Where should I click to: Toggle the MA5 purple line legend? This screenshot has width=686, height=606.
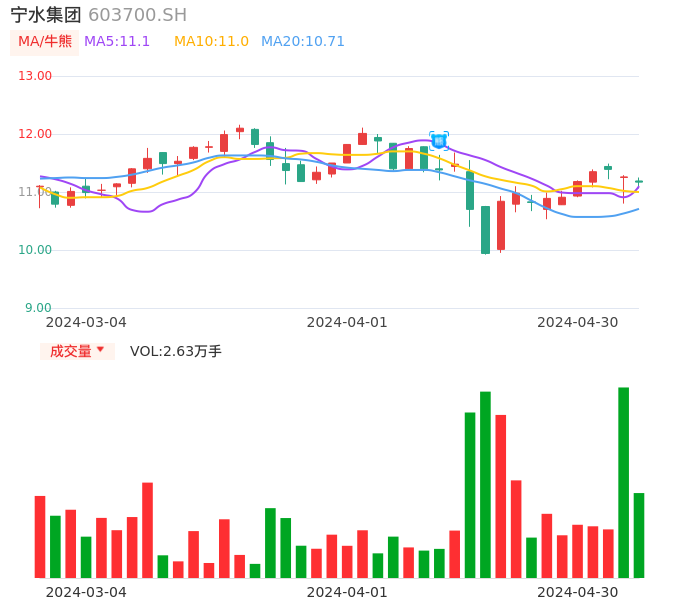click(x=117, y=42)
